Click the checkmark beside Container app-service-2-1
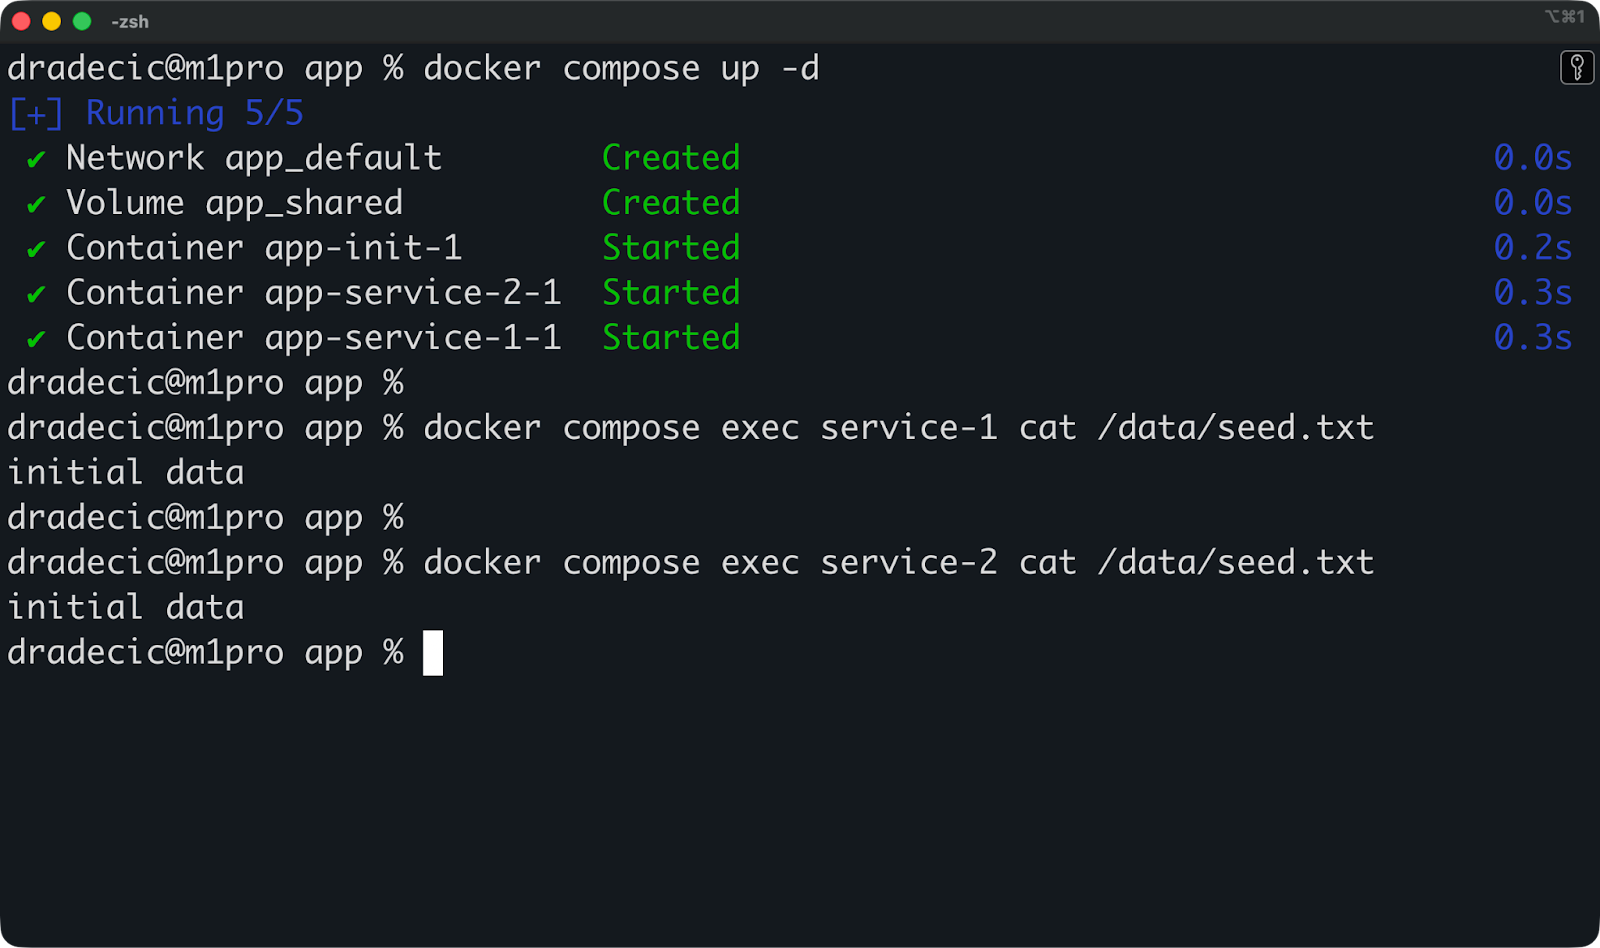1600x948 pixels. point(36,294)
